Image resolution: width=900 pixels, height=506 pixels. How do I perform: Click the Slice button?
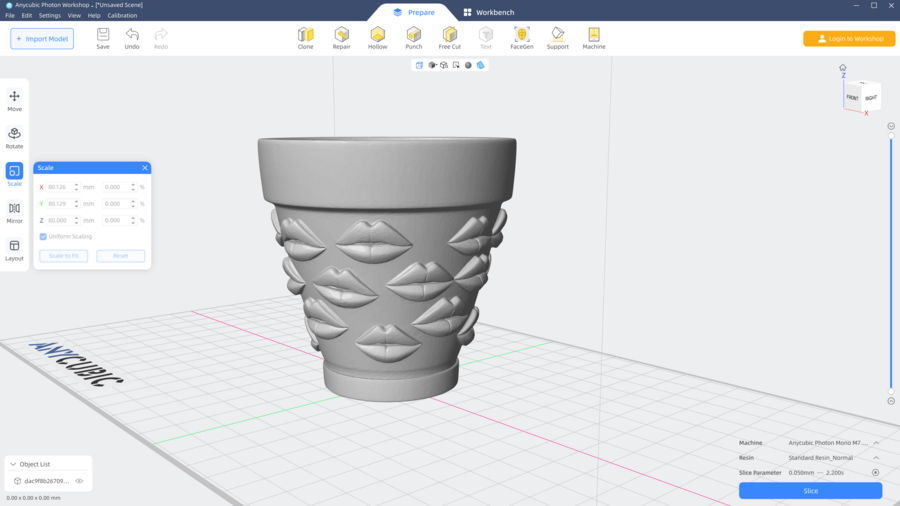coord(810,491)
